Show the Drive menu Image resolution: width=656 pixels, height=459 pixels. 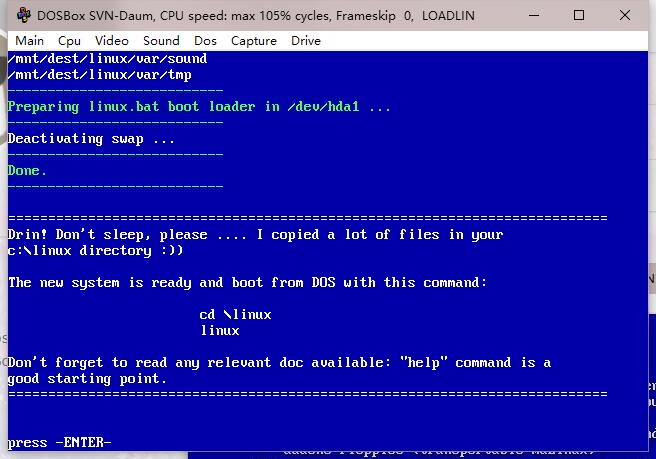(306, 40)
